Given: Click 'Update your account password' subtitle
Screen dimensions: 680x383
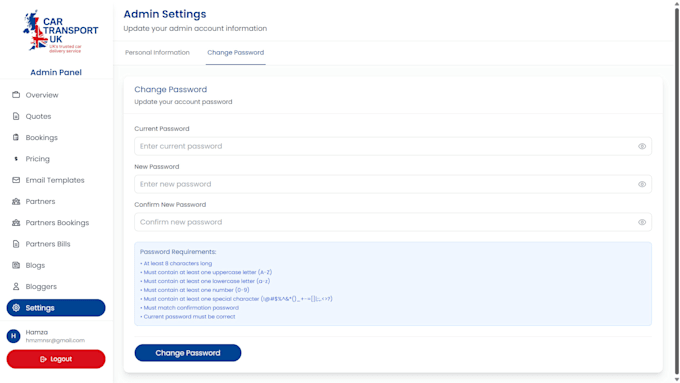Looking at the screenshot, I should [183, 102].
